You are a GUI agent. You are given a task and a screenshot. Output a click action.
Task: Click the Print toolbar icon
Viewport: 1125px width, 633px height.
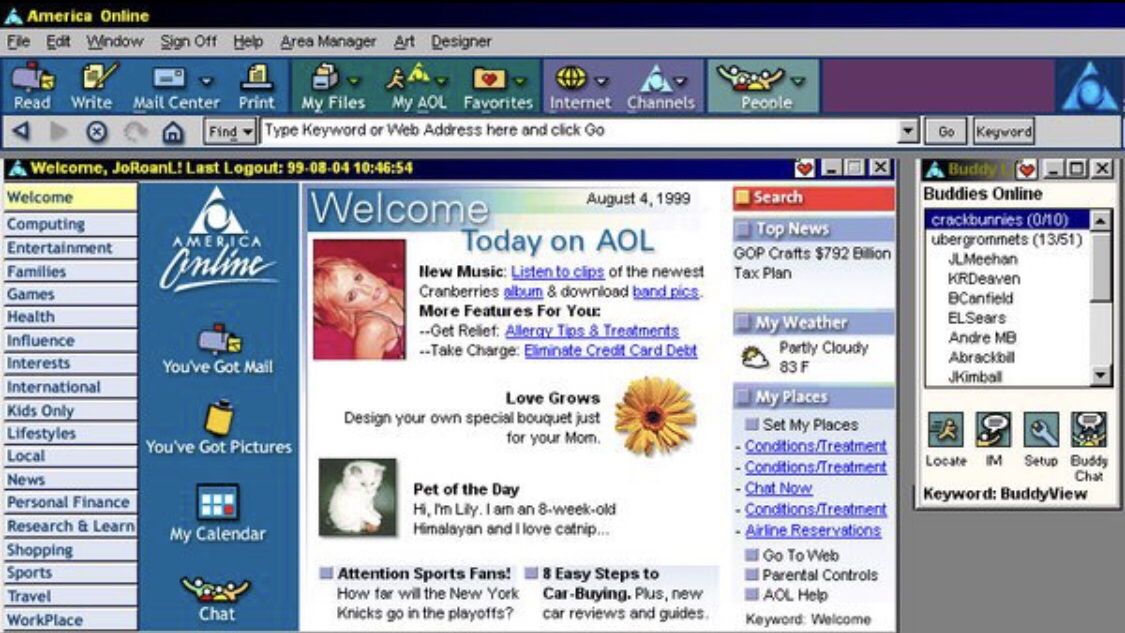pyautogui.click(x=257, y=79)
